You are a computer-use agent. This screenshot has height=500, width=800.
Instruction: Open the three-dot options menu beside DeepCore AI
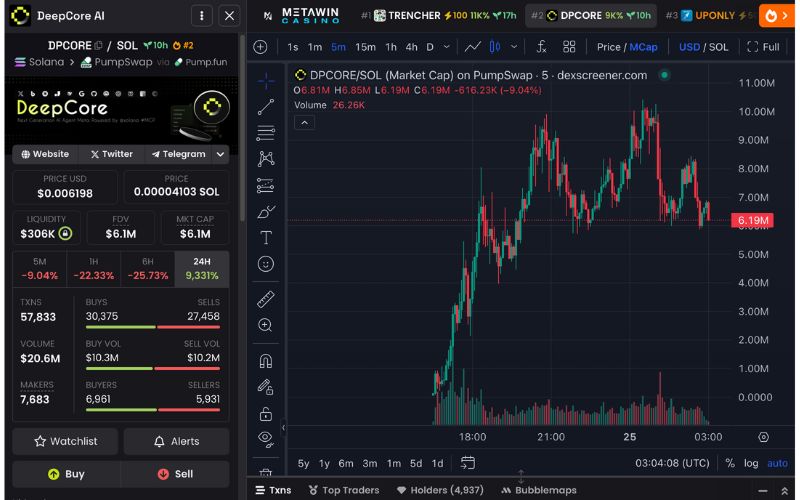[x=202, y=16]
